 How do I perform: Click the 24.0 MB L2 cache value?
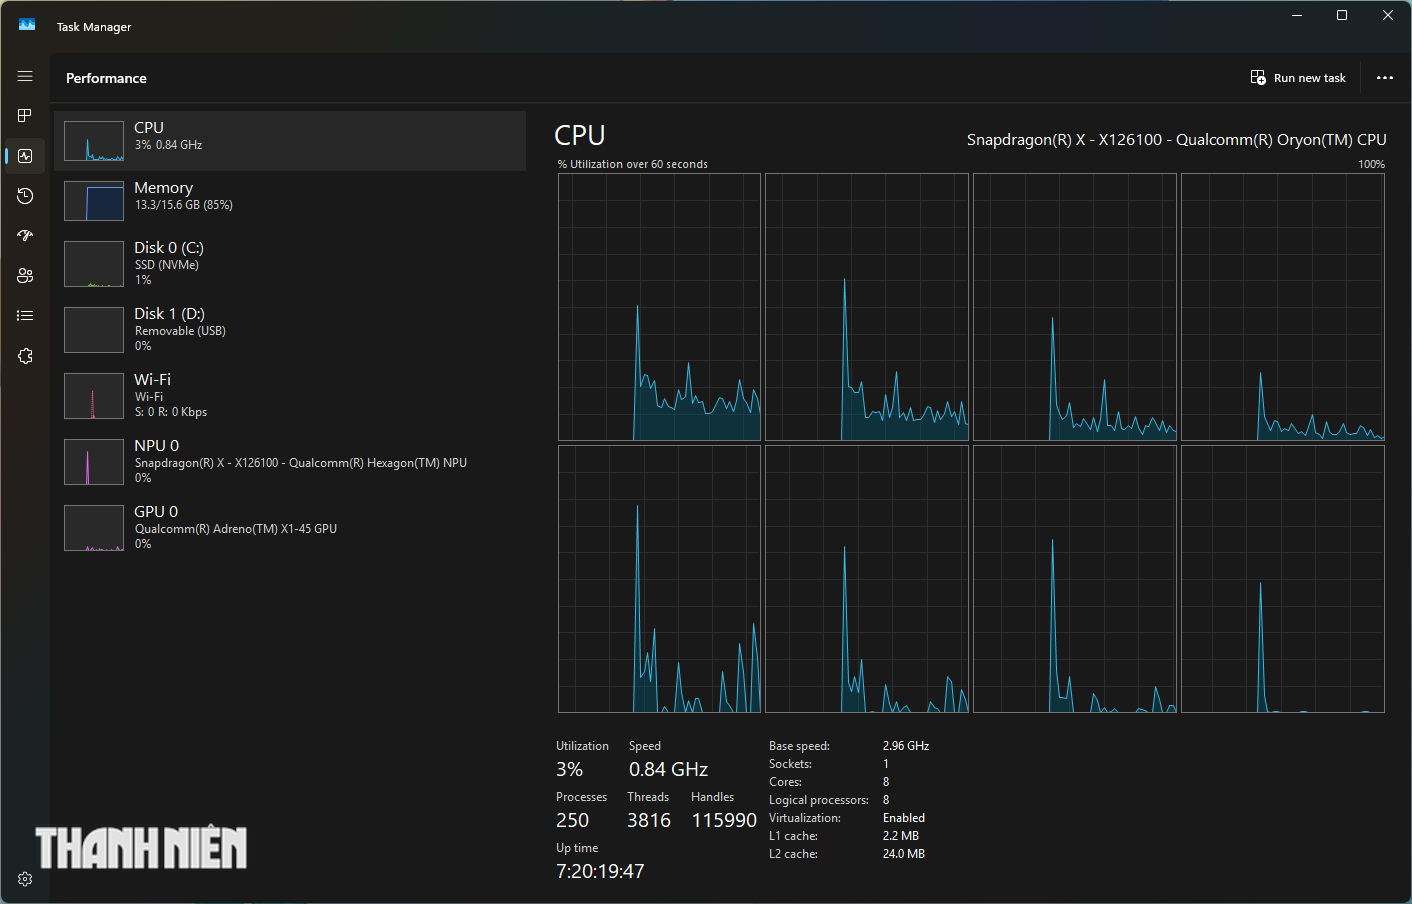(904, 854)
